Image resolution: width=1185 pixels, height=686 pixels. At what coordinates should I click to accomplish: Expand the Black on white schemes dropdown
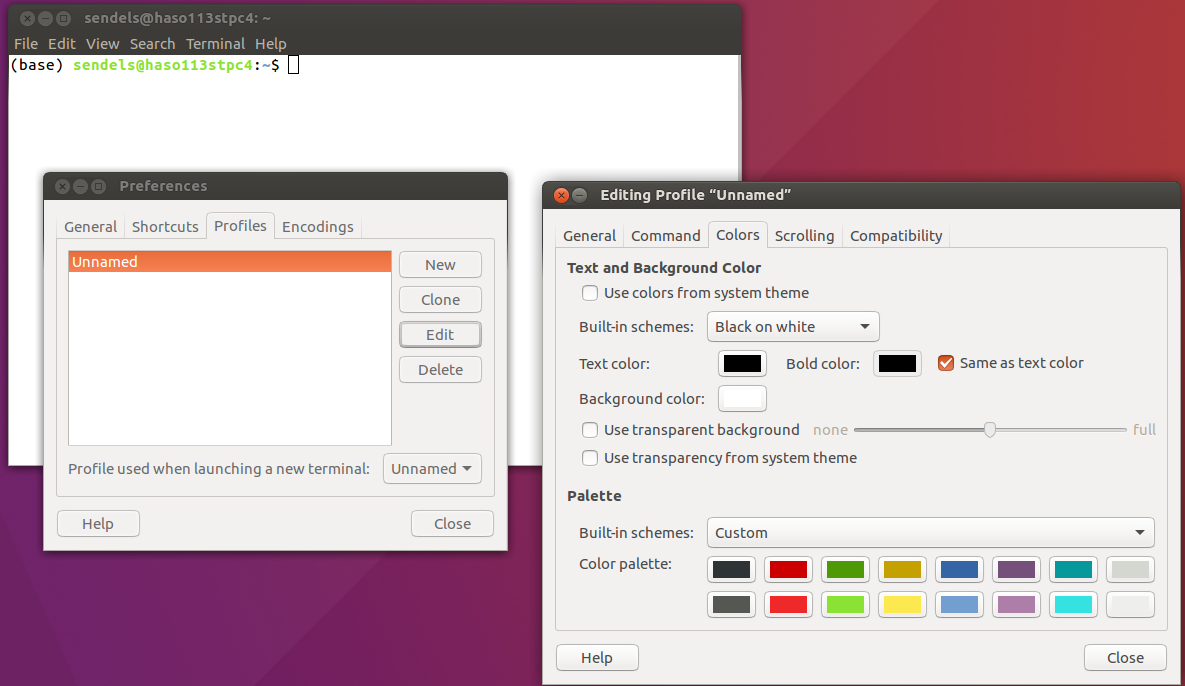point(792,327)
